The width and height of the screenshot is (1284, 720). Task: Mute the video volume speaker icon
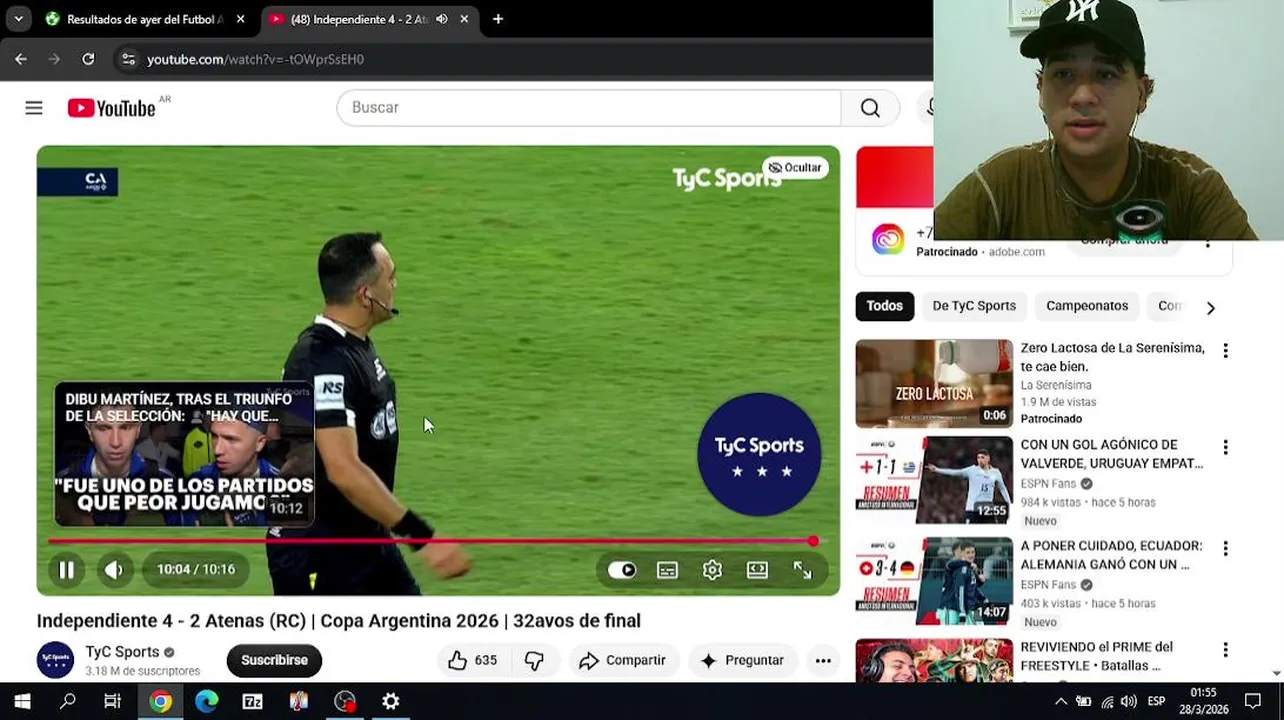click(x=113, y=570)
